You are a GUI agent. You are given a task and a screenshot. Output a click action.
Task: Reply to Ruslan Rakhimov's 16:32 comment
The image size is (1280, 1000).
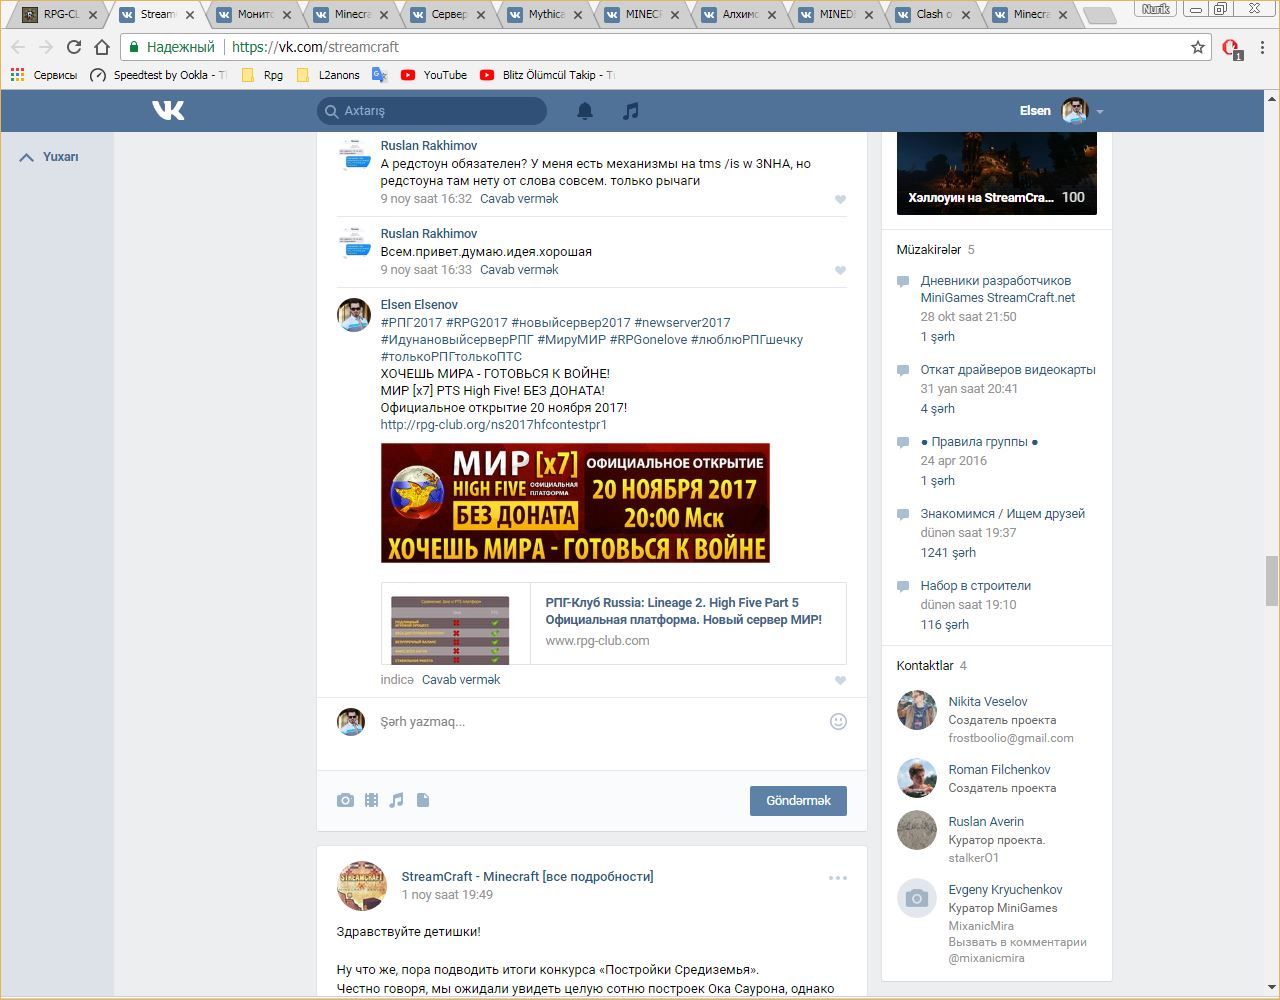click(519, 199)
